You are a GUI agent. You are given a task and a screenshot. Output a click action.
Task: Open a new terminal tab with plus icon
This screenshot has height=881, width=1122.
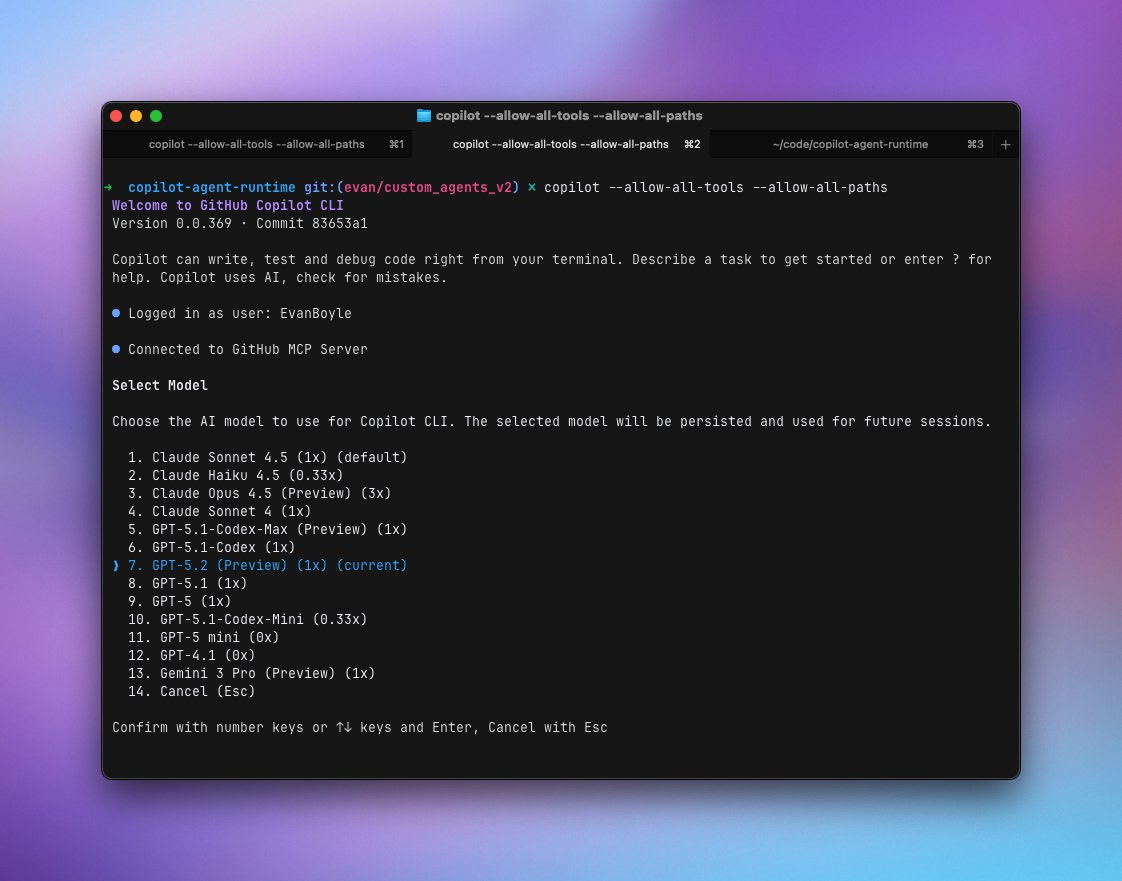[x=1005, y=145]
